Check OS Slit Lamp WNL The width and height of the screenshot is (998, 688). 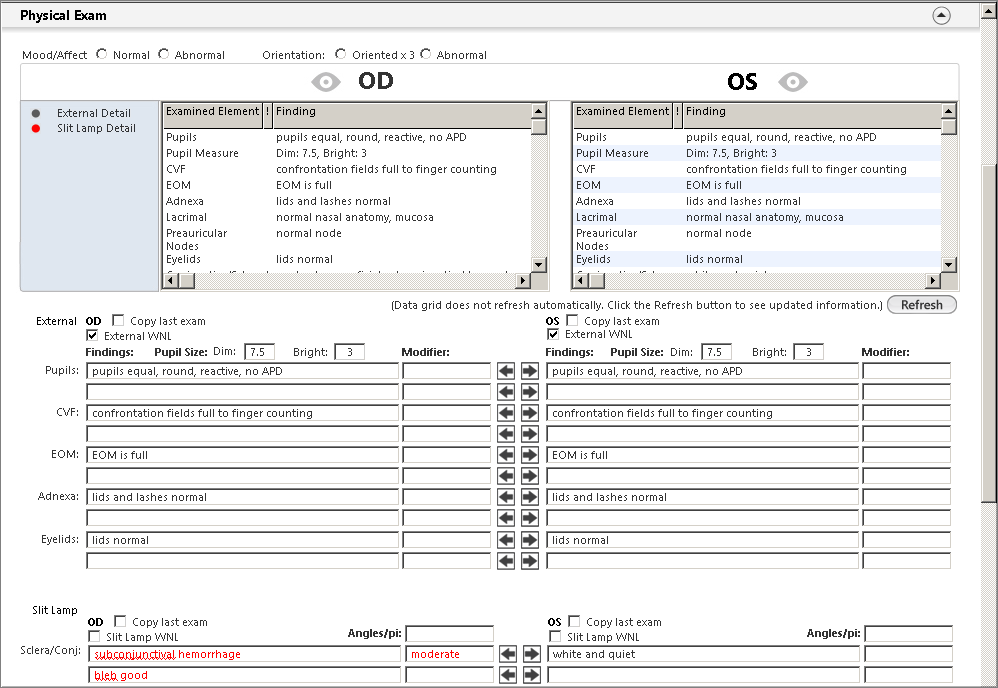click(x=555, y=636)
